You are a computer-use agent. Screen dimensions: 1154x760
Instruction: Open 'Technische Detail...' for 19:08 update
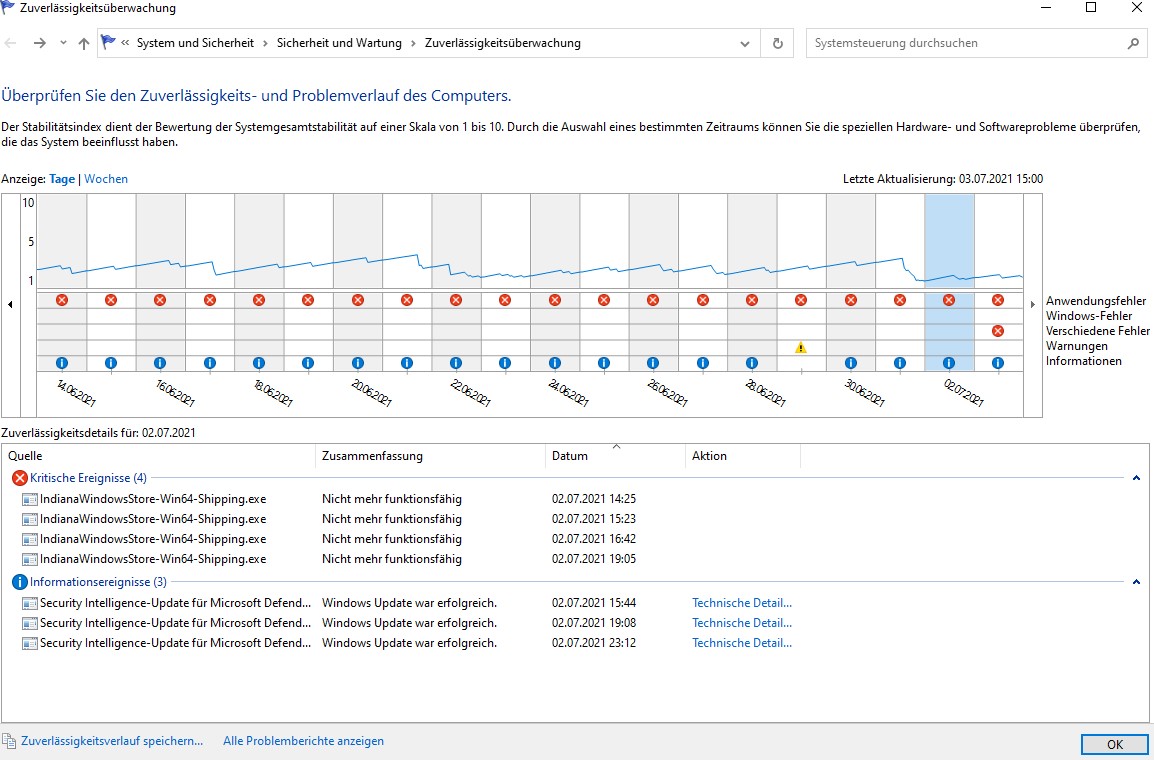[x=742, y=623]
